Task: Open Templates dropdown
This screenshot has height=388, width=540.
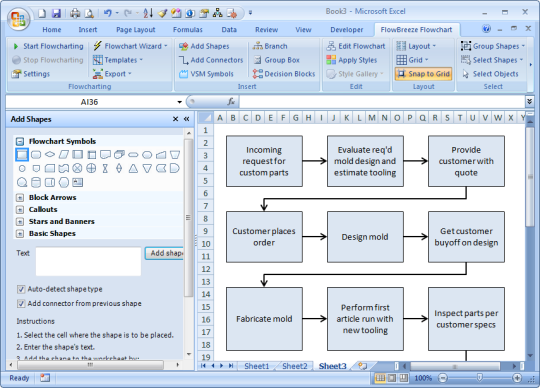Action: coord(117,60)
